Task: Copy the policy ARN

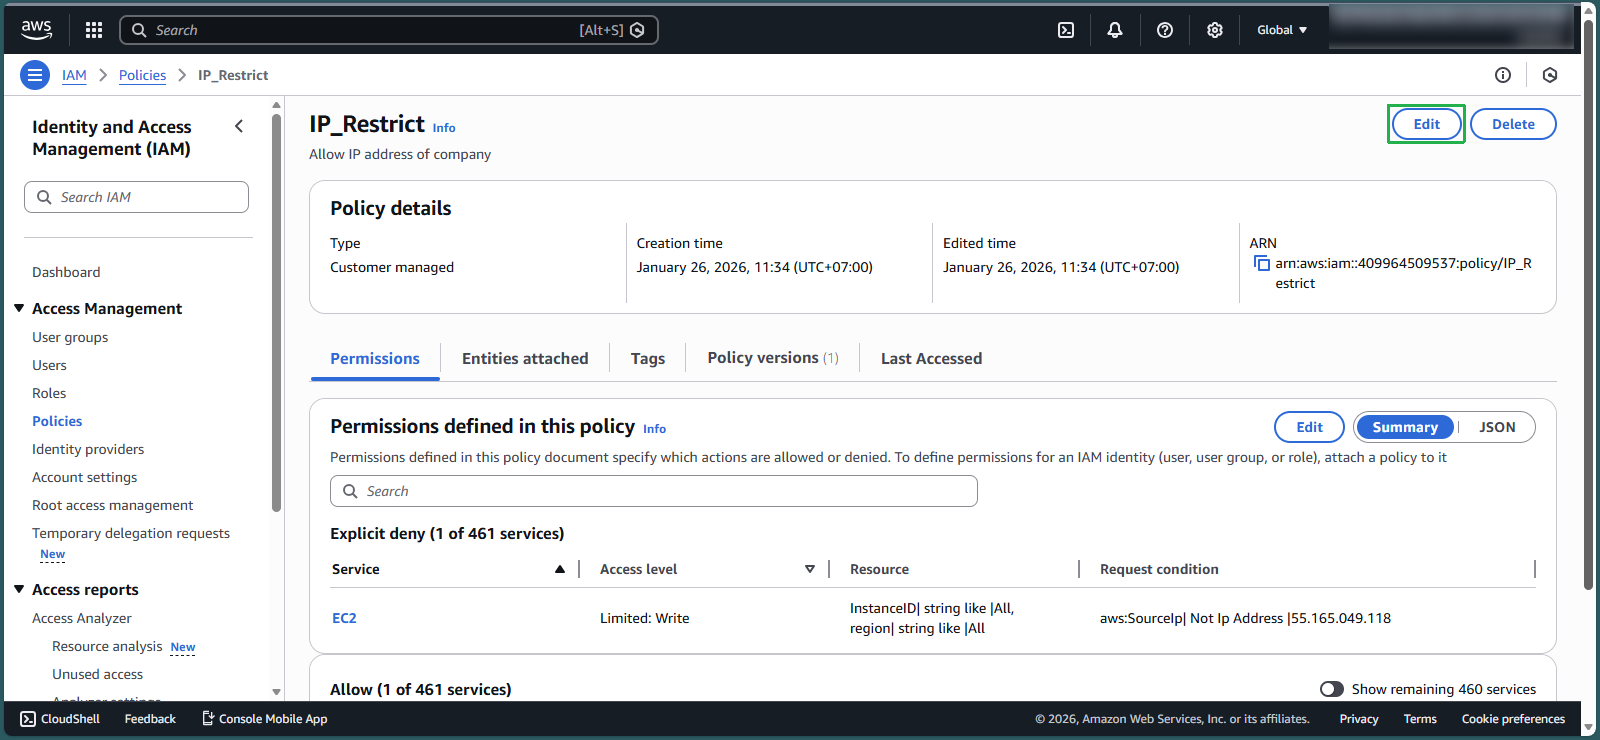Action: coord(1262,263)
